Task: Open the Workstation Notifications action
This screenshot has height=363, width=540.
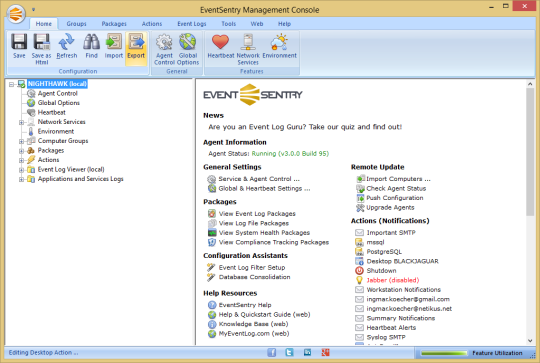Action: point(404,290)
